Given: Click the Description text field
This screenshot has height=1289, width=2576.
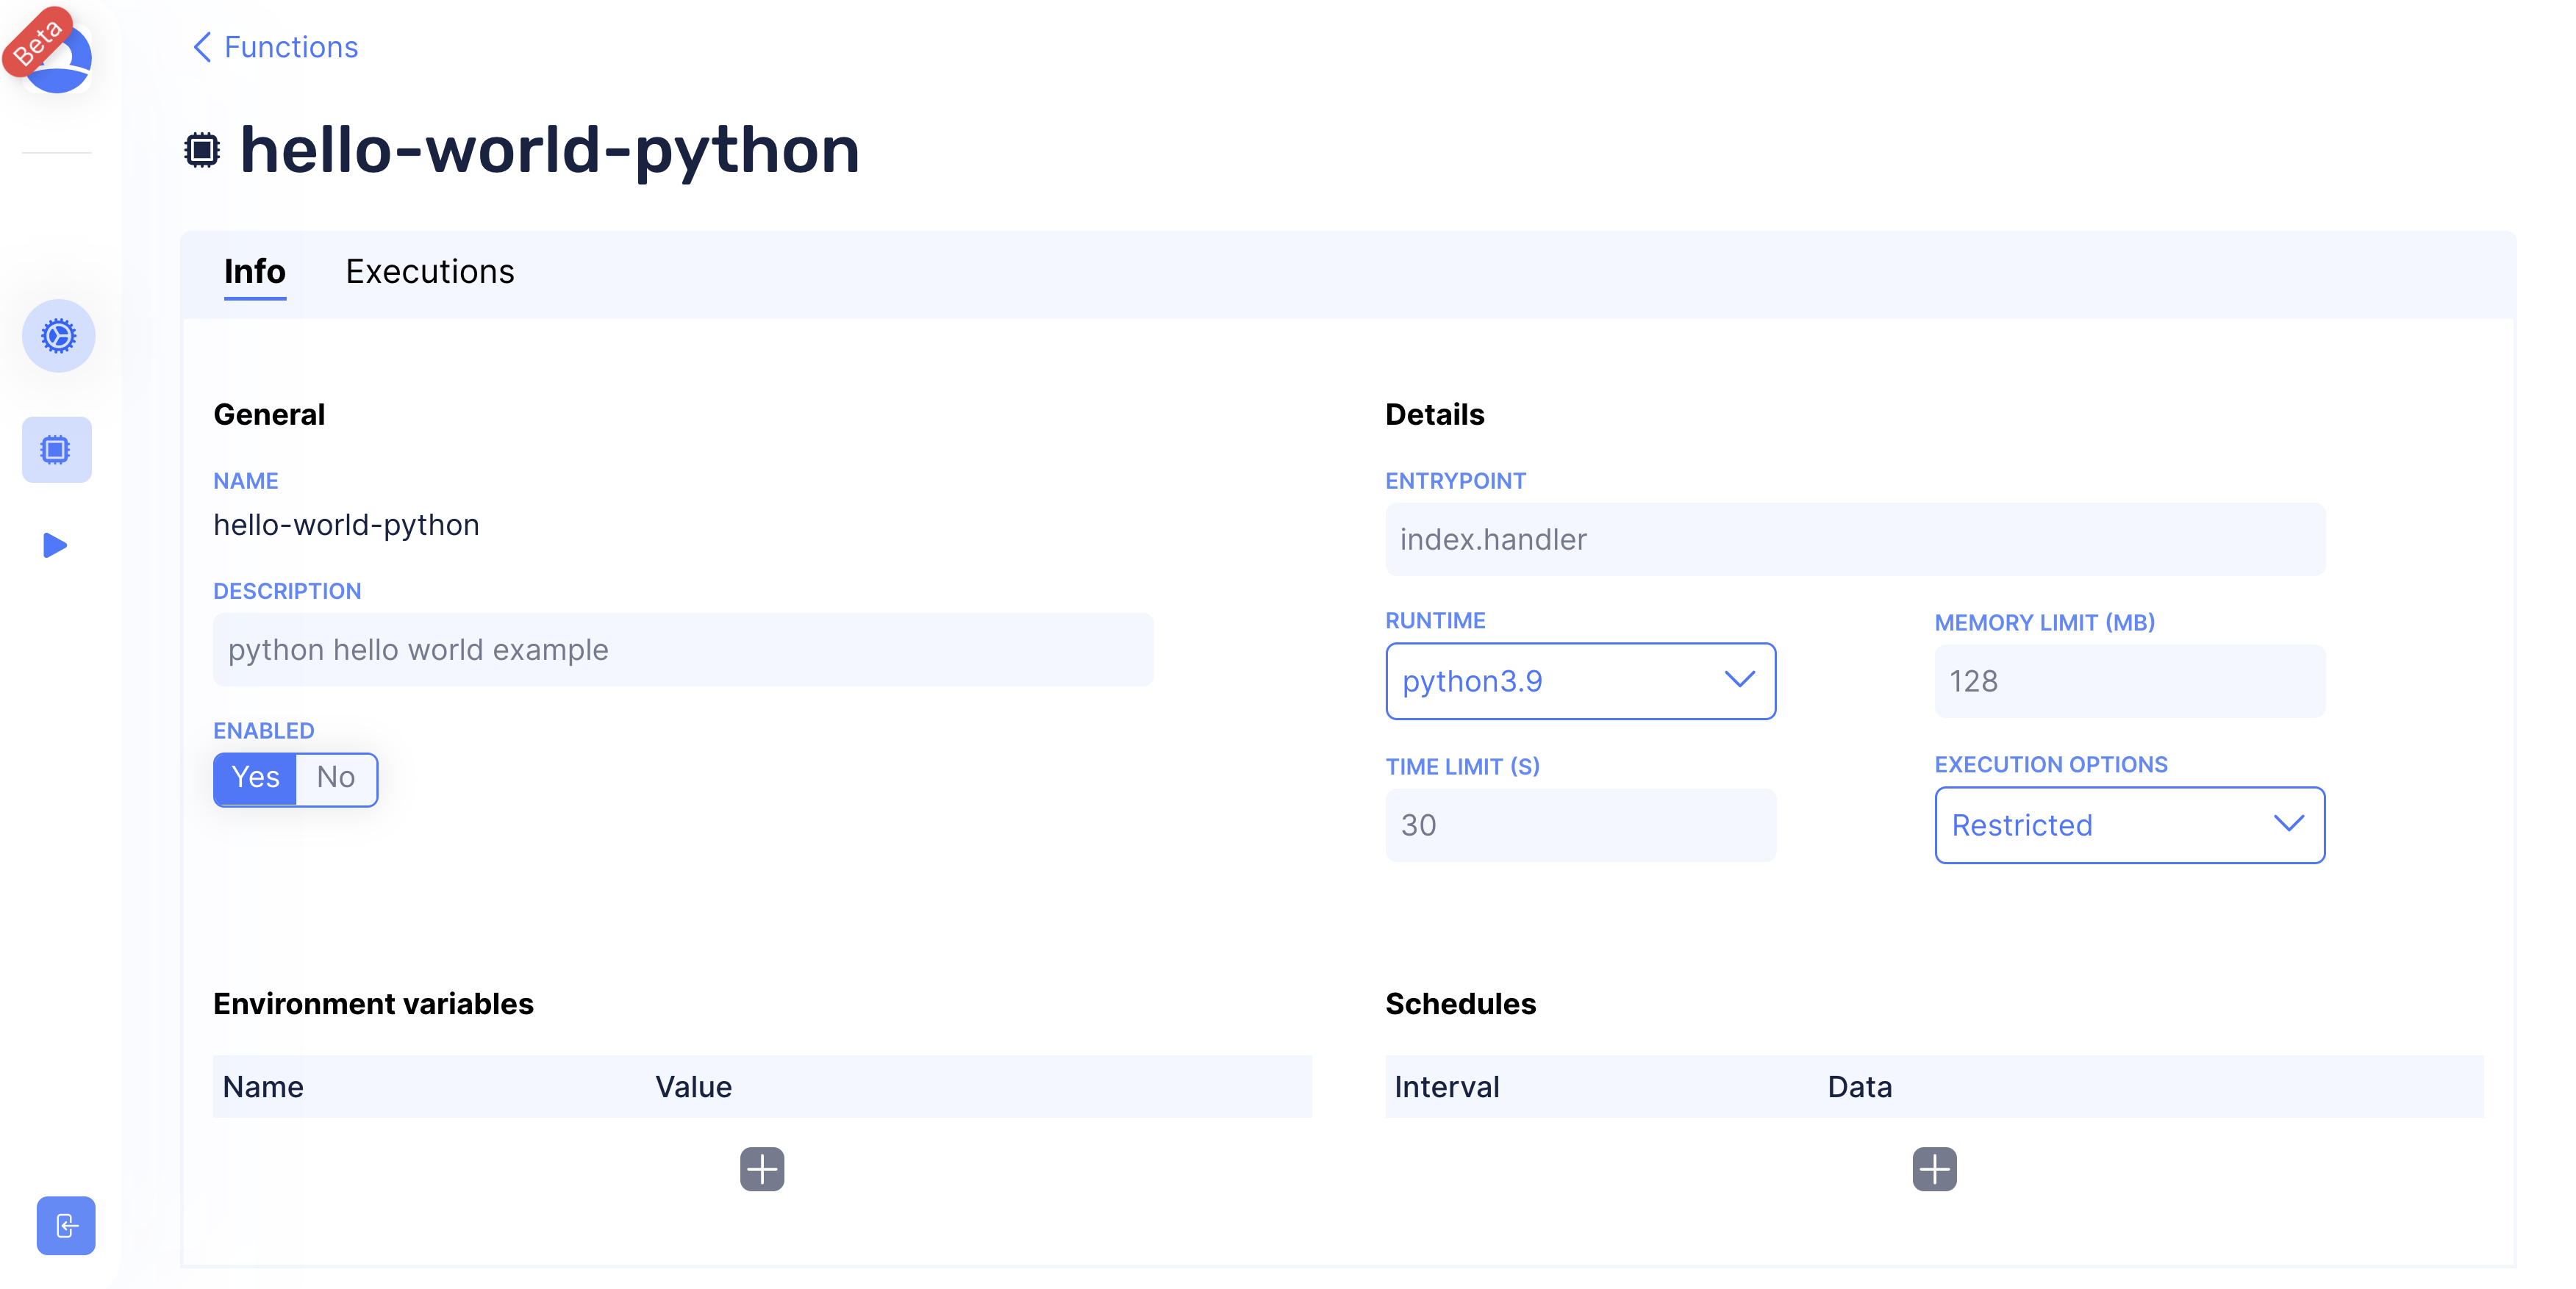Looking at the screenshot, I should pyautogui.click(x=683, y=650).
